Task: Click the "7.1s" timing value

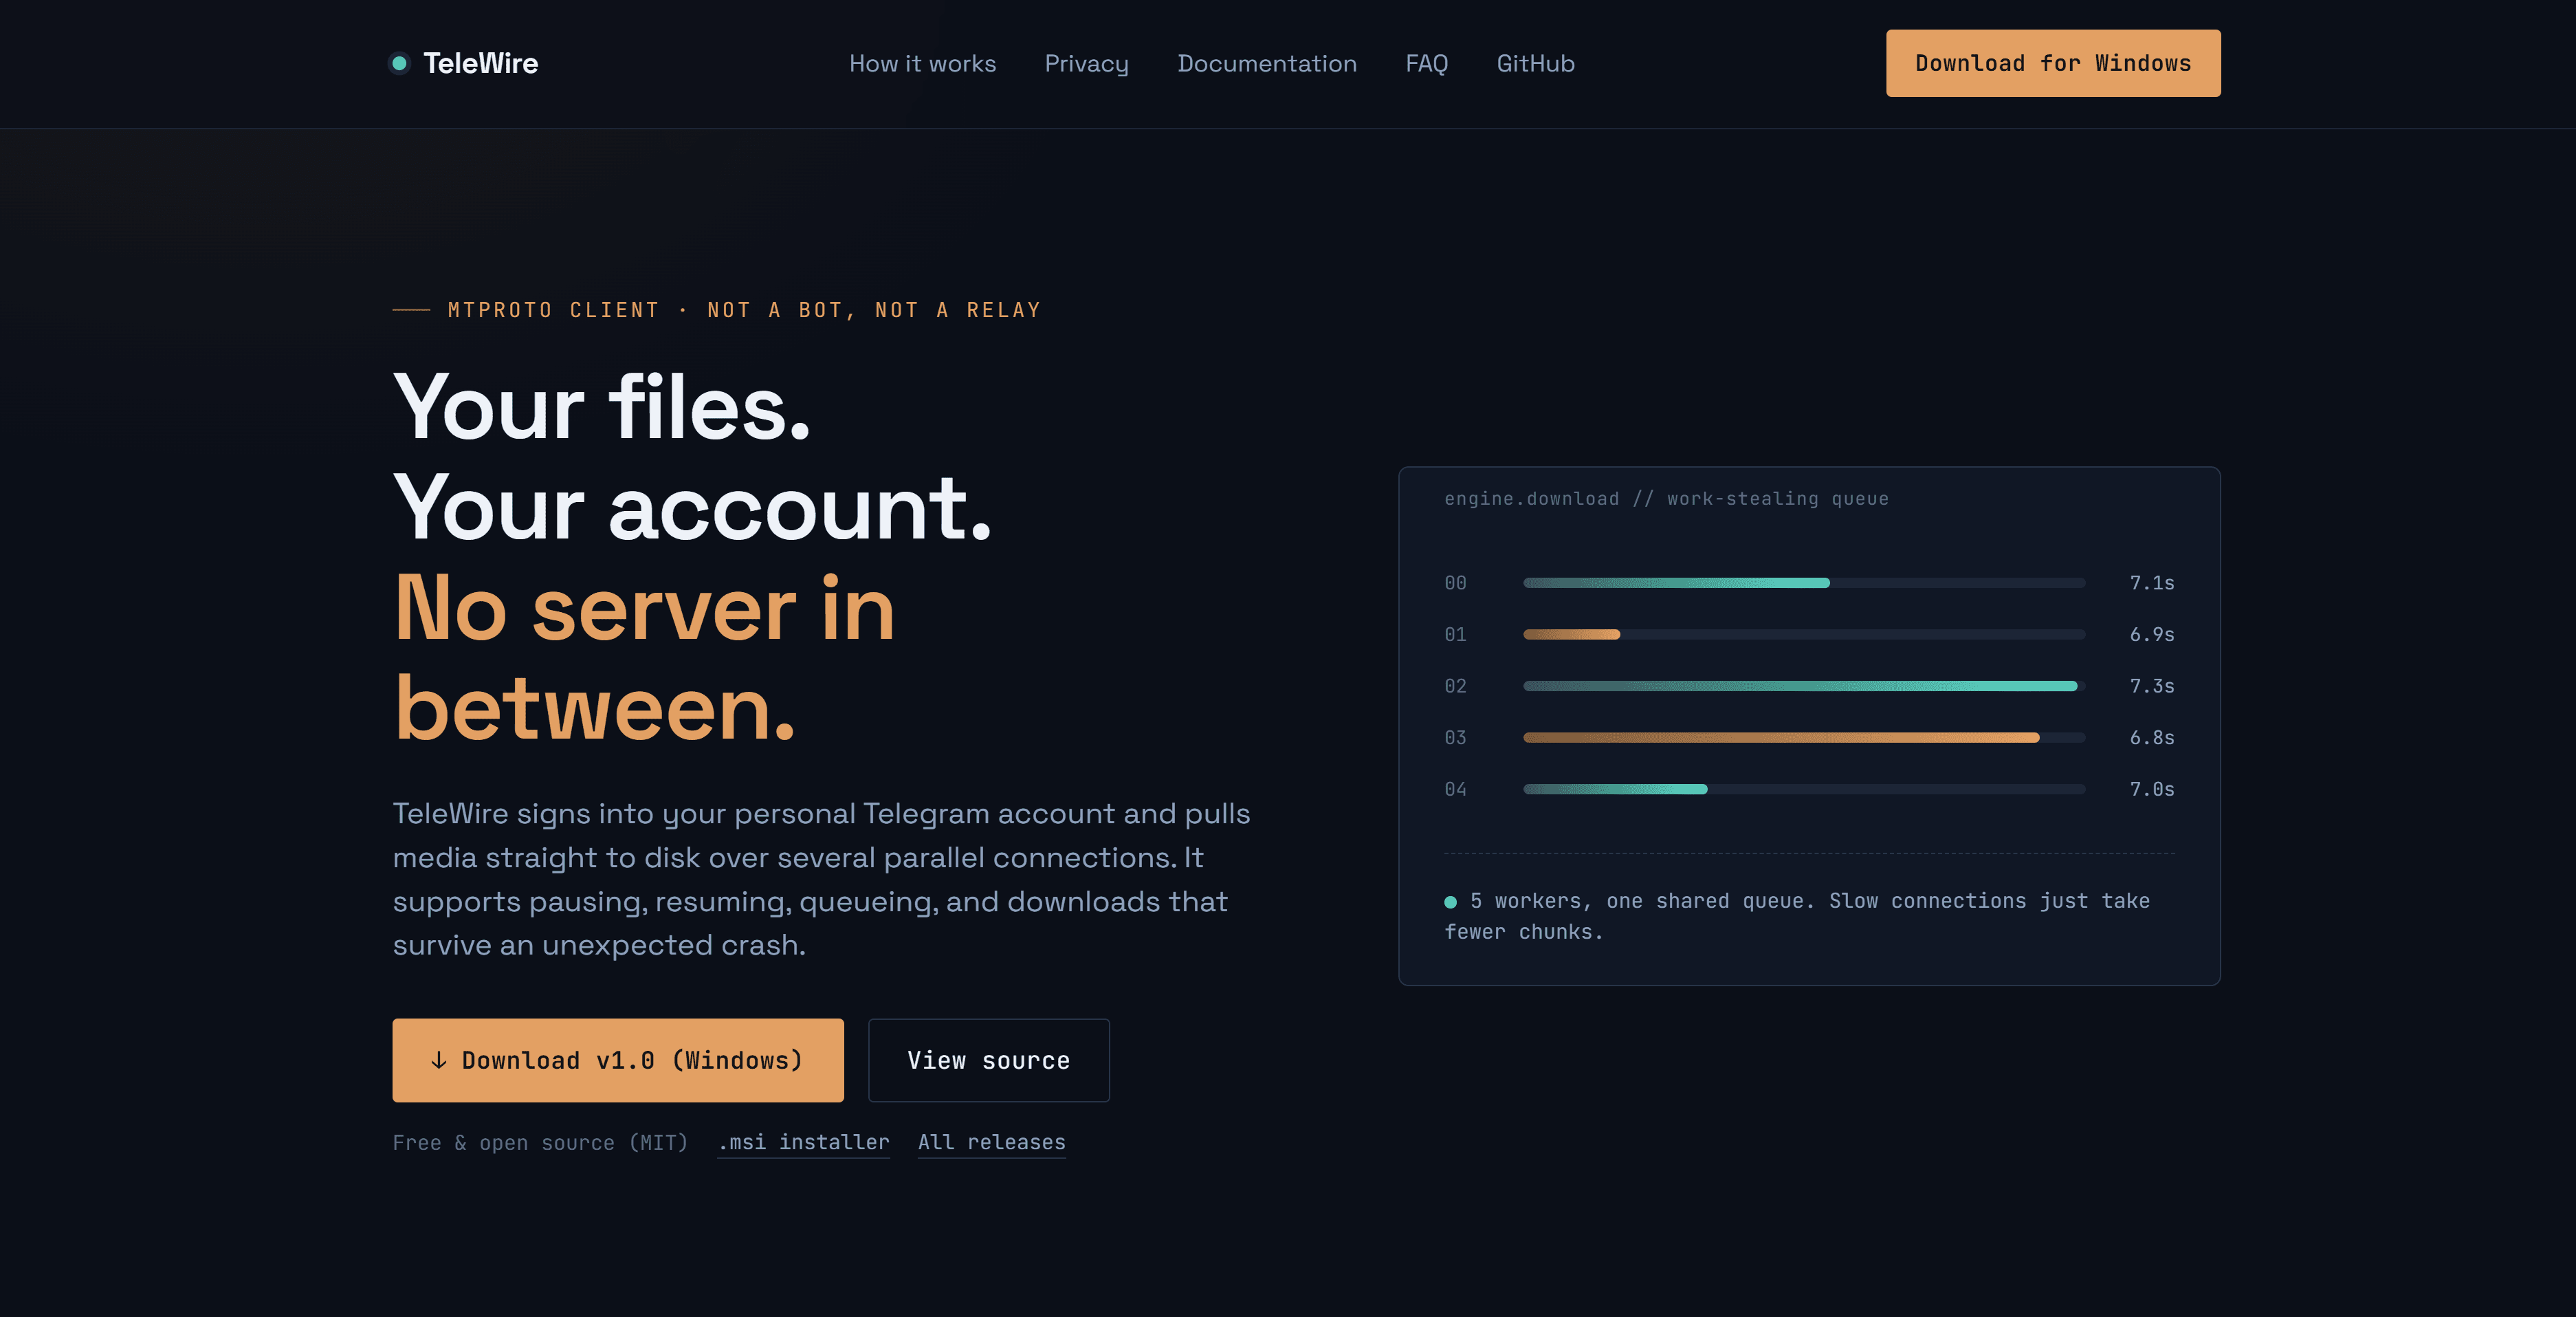Action: (x=2152, y=583)
